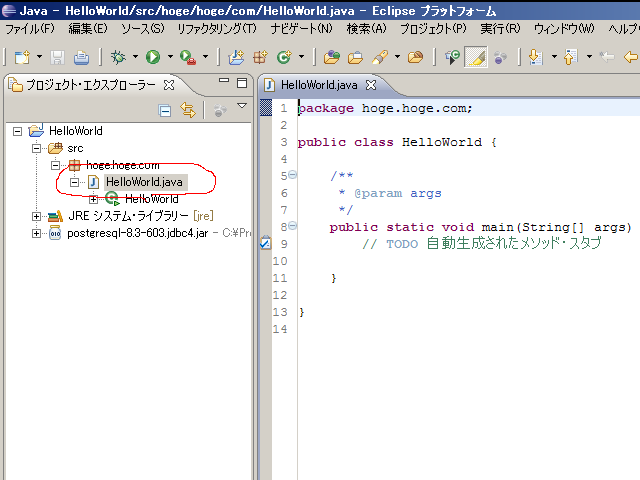This screenshot has height=480, width=640.
Task: Open the New Java Class dropdown arrow
Action: pos(301,57)
